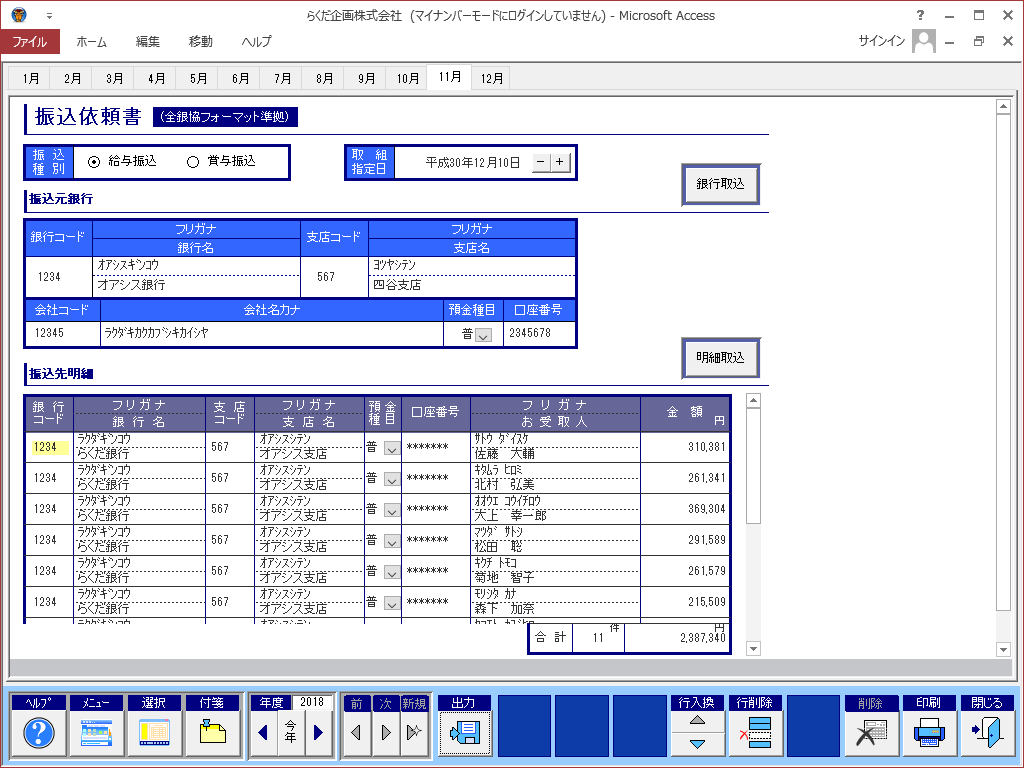
Task: Increase 取組指定日 with plus button
Action: click(x=560, y=162)
